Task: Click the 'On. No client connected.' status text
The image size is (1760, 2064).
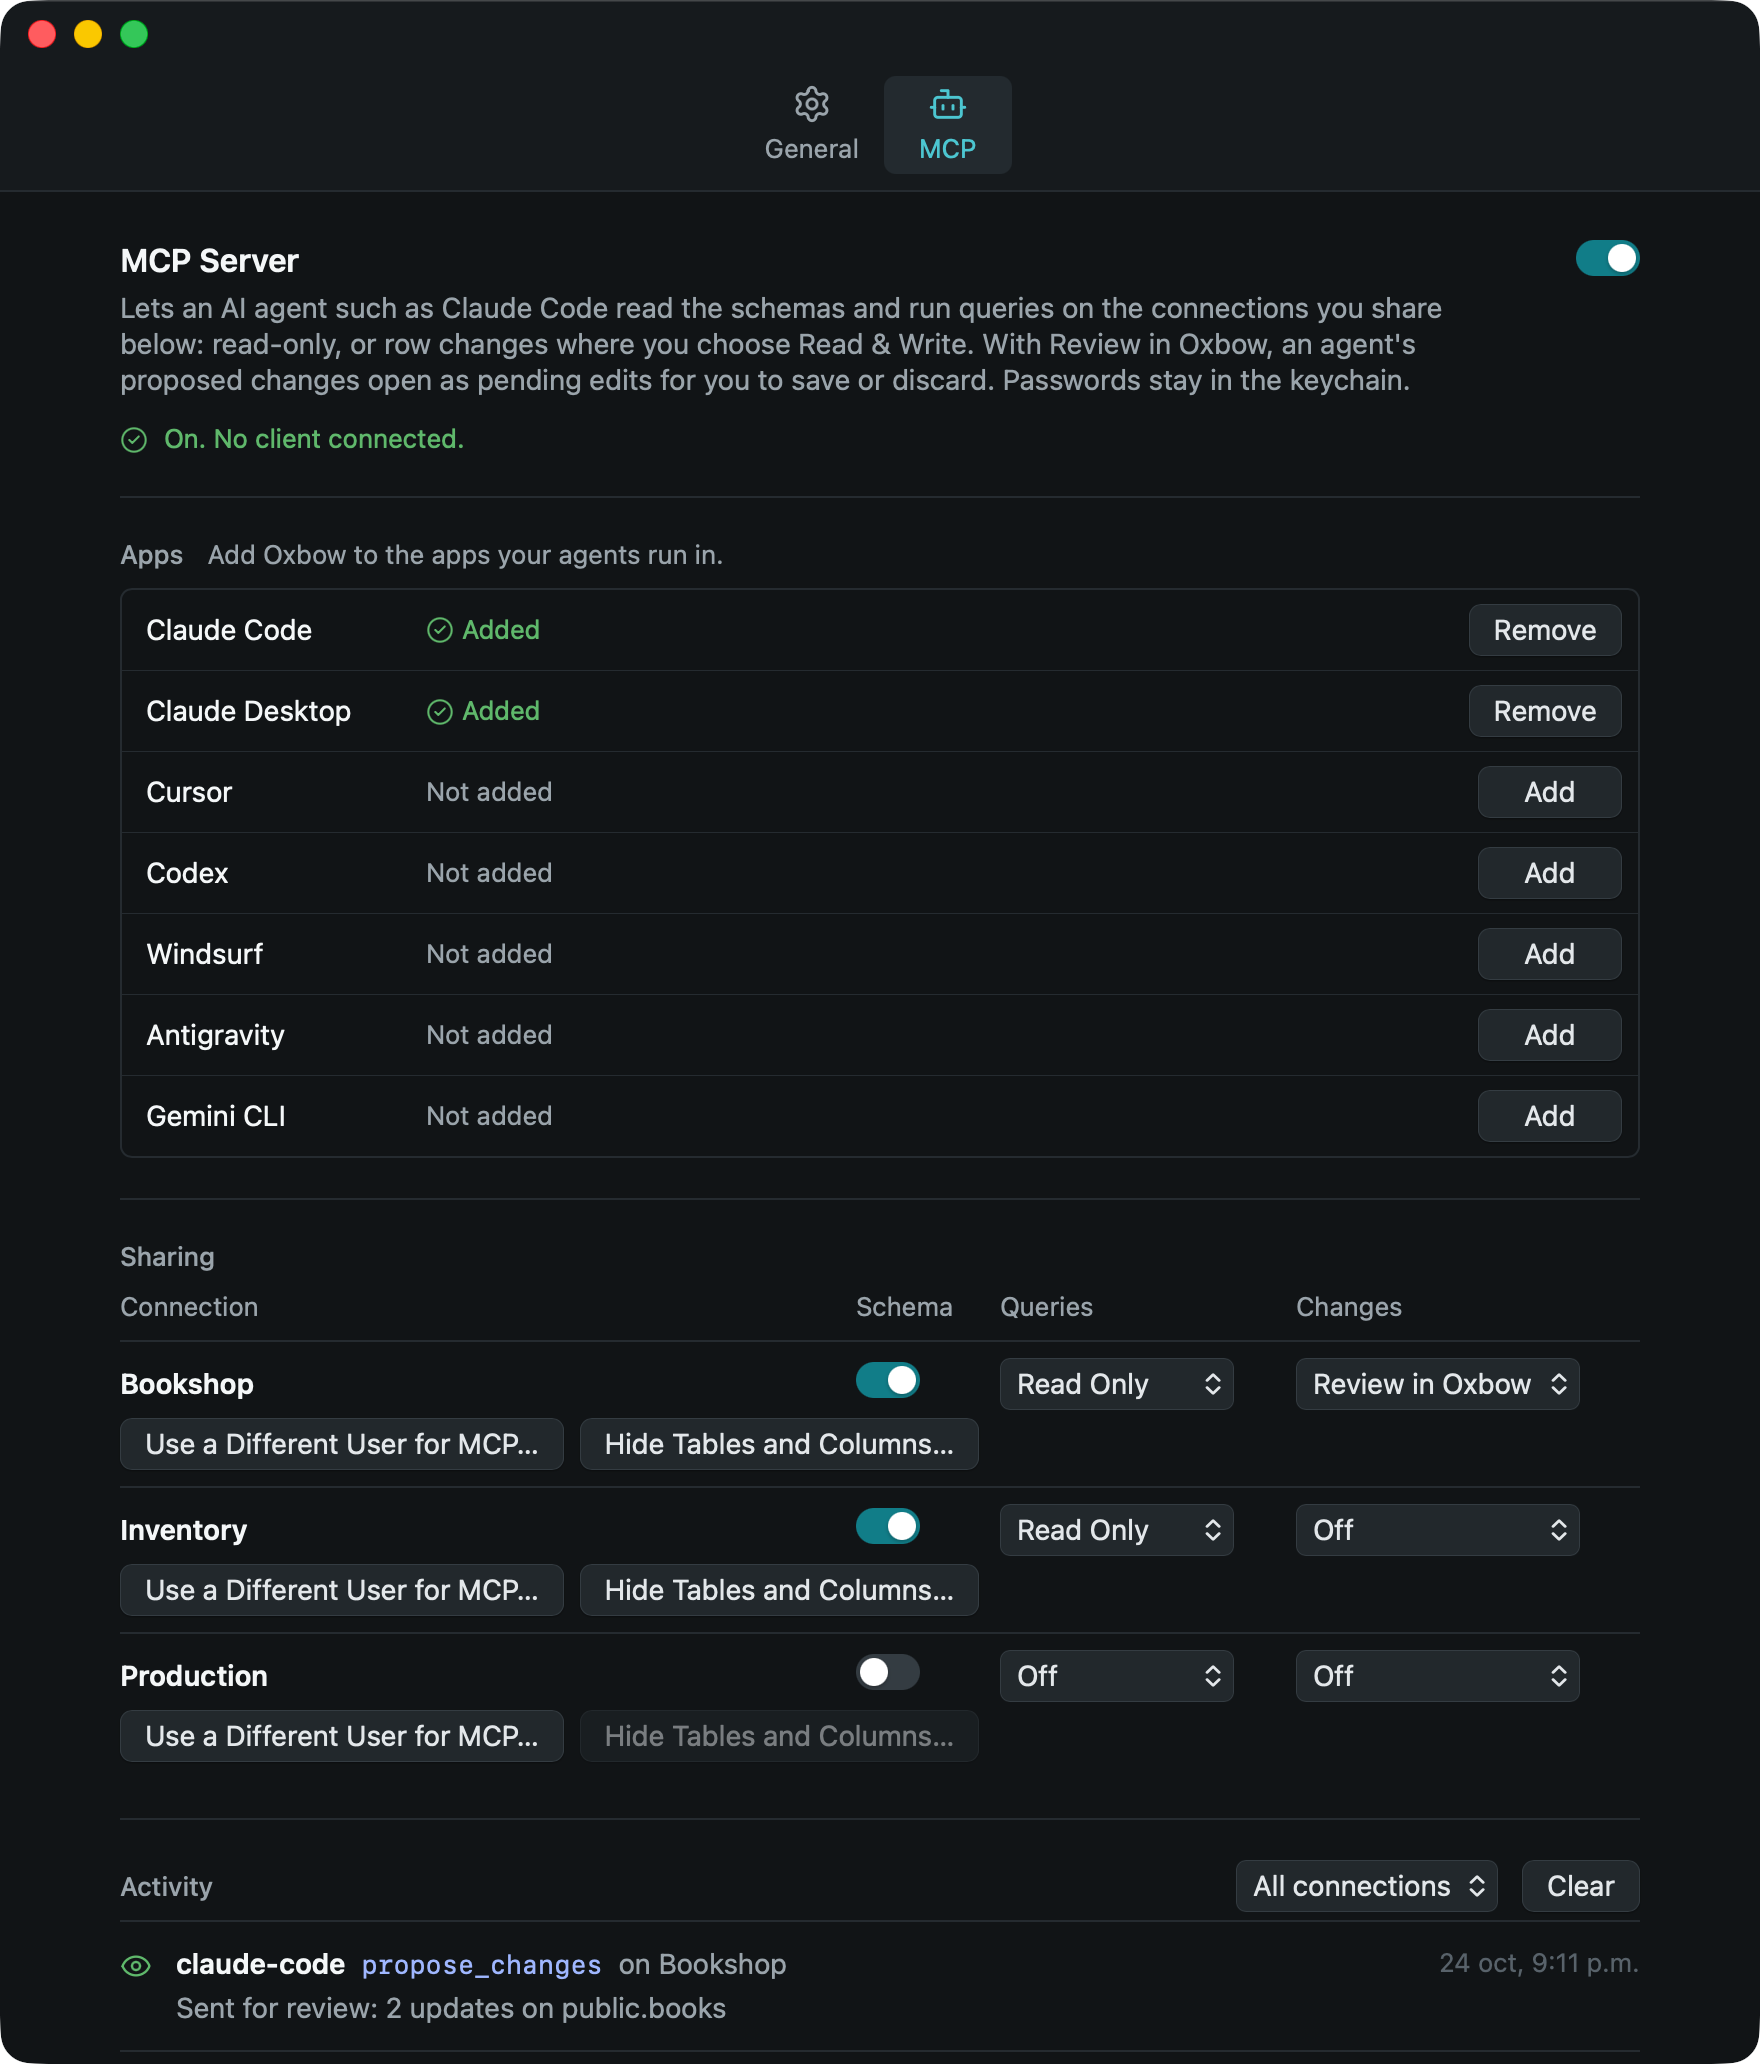Action: [314, 439]
